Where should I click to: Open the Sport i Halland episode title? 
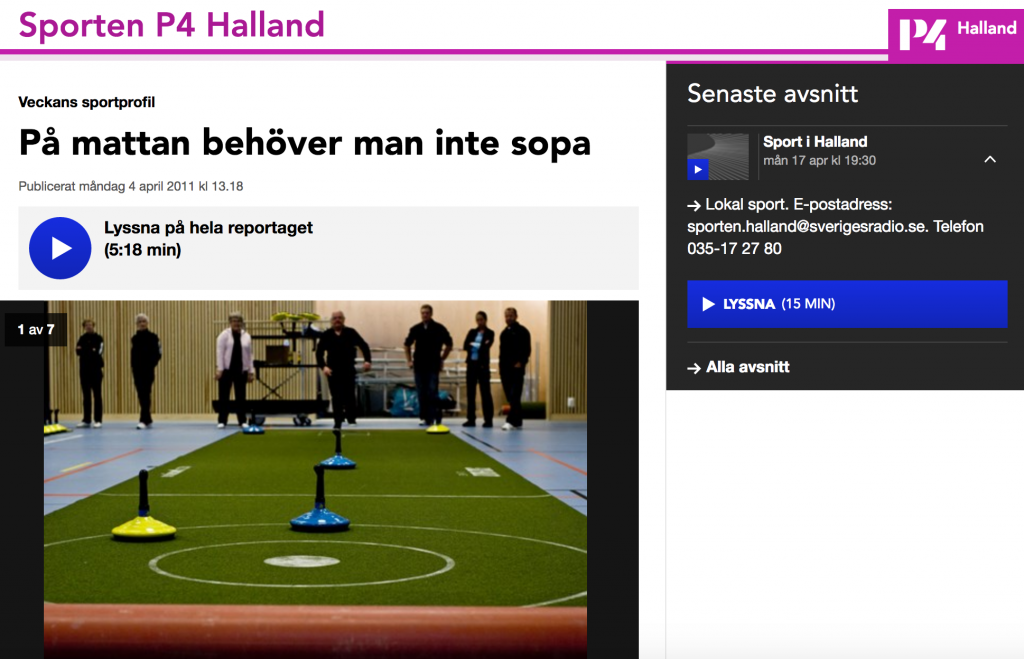(x=815, y=142)
